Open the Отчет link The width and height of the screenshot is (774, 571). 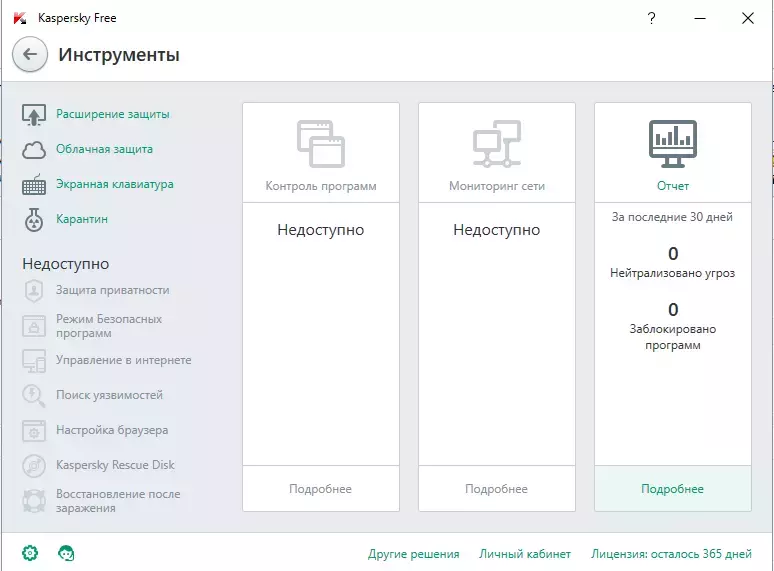[673, 186]
